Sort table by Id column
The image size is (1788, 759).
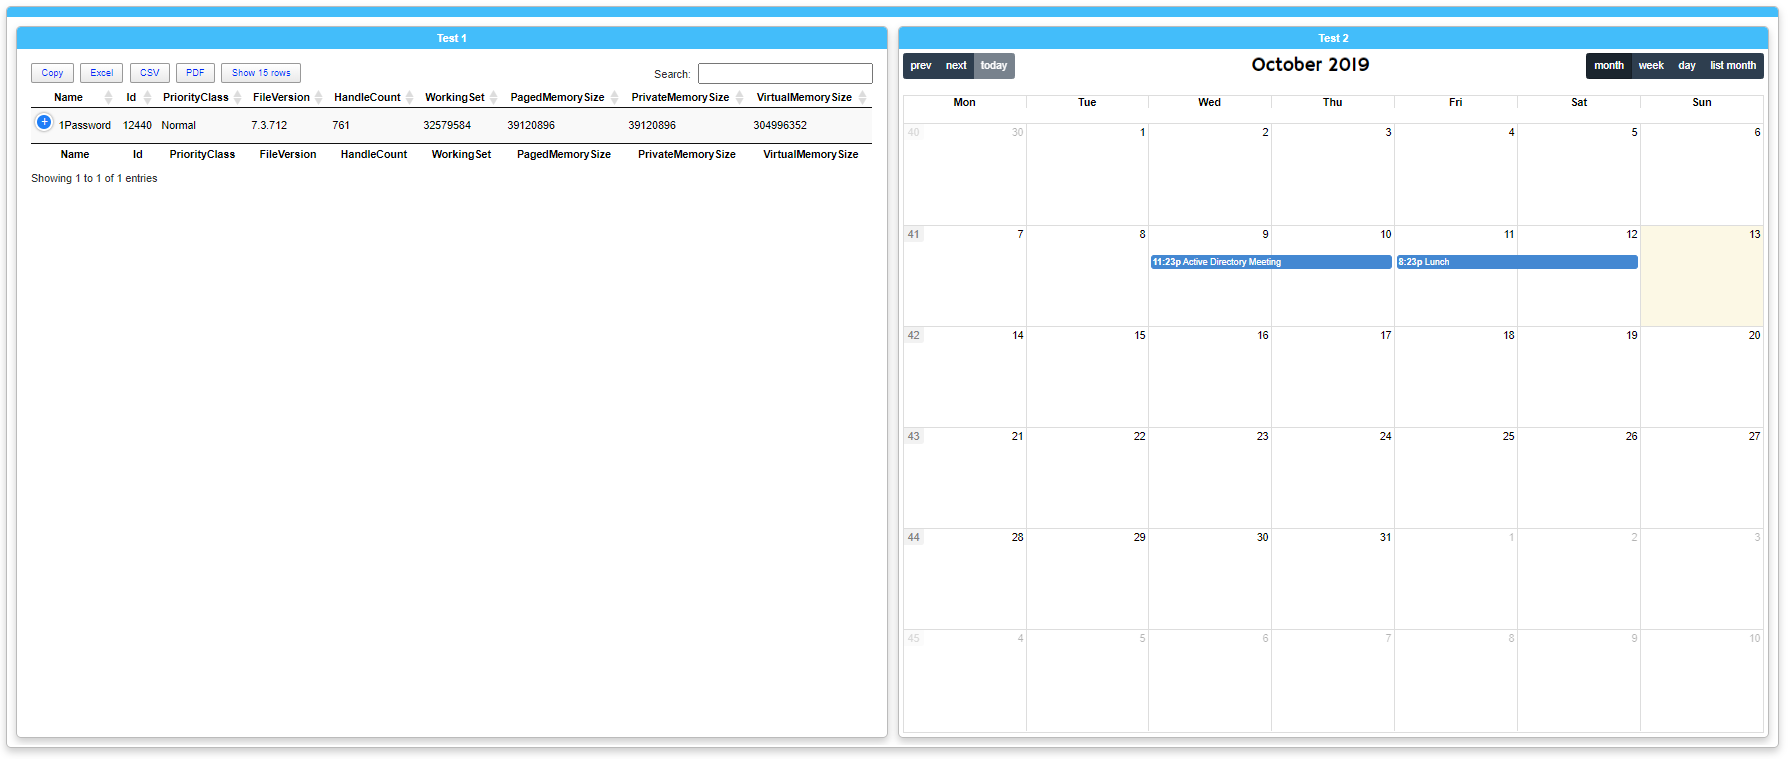click(x=131, y=98)
